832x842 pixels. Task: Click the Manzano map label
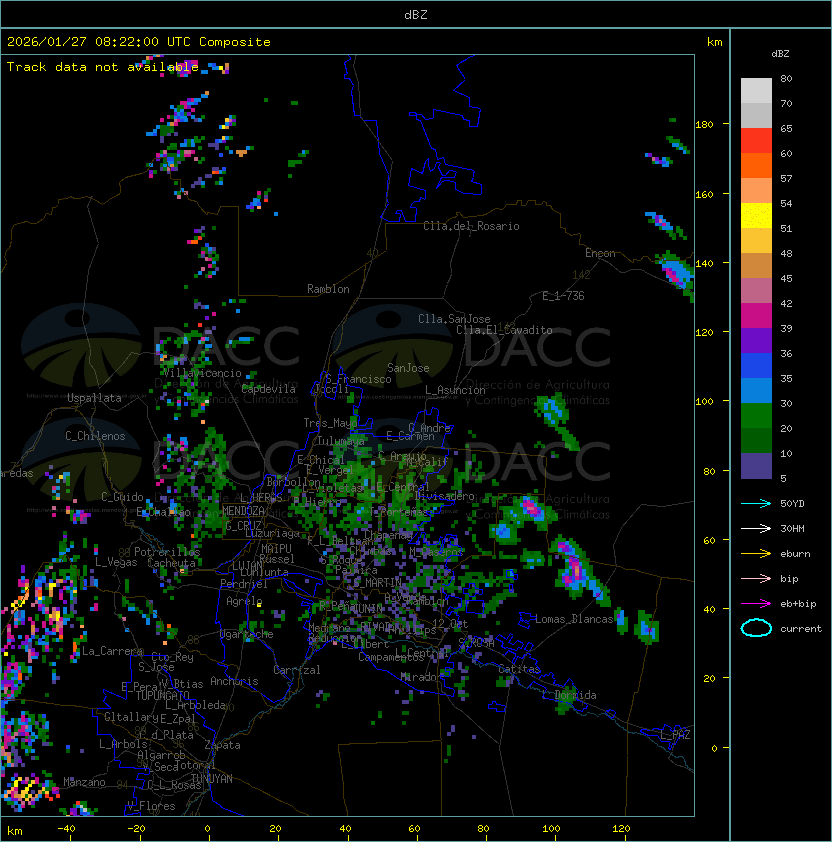click(84, 782)
